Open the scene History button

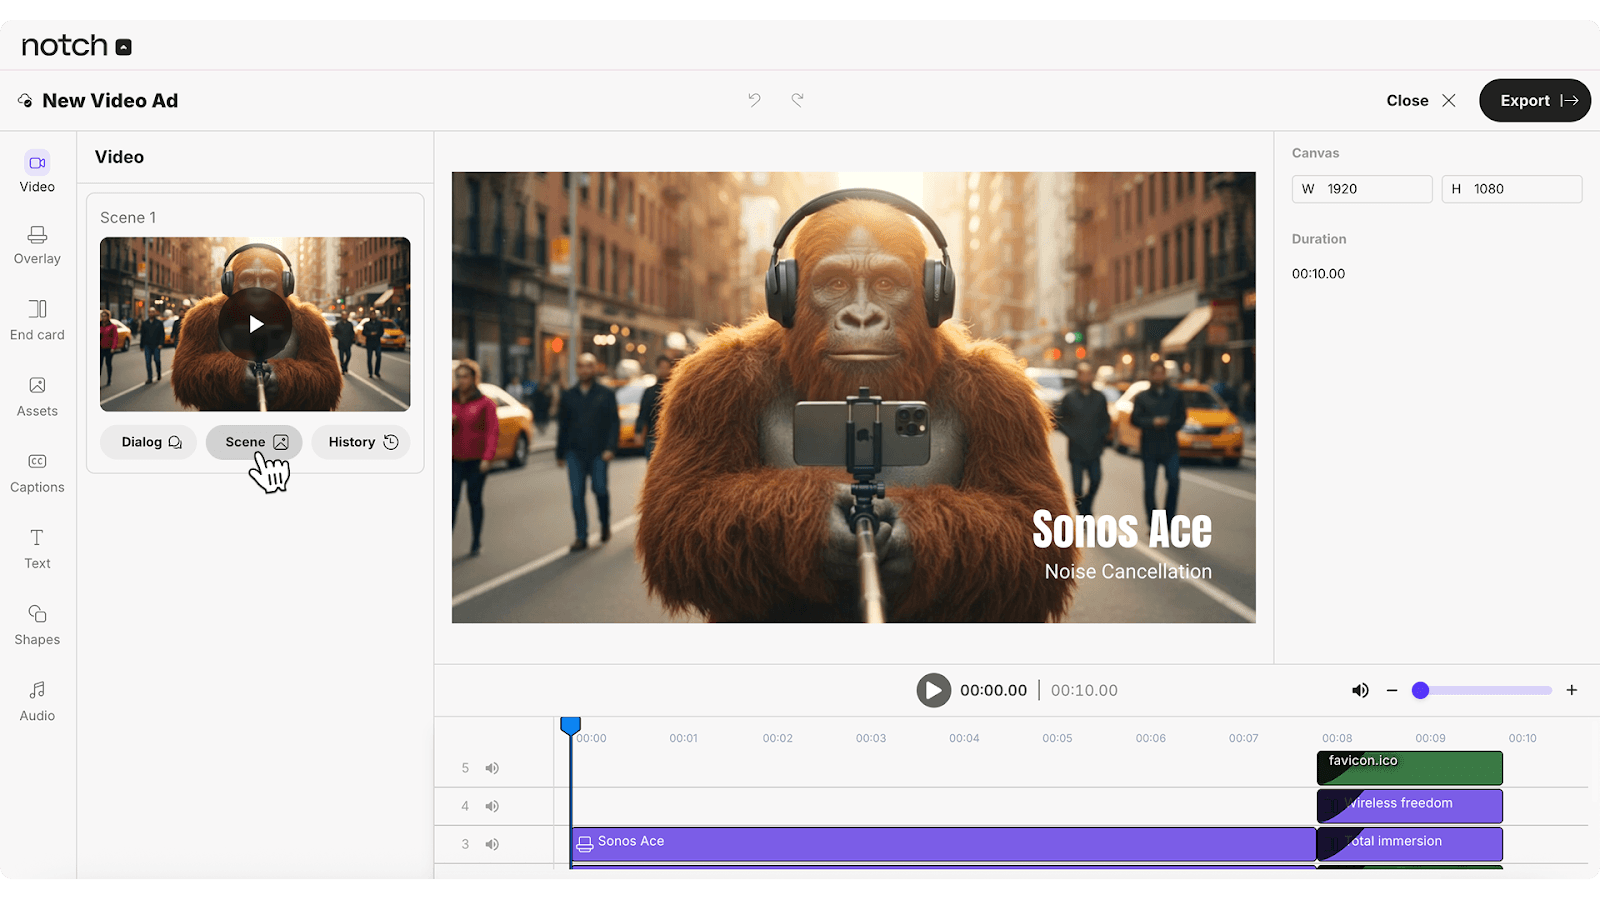click(x=361, y=442)
